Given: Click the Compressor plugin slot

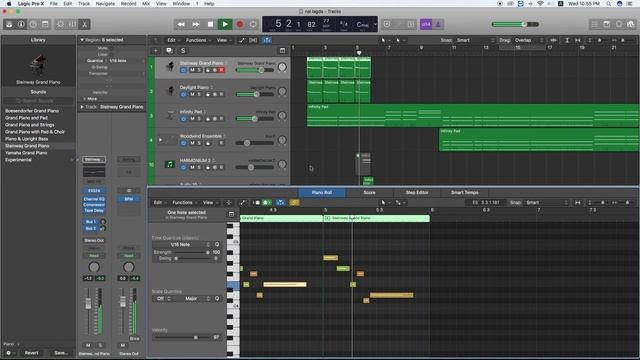Looking at the screenshot, I should click(94, 205).
